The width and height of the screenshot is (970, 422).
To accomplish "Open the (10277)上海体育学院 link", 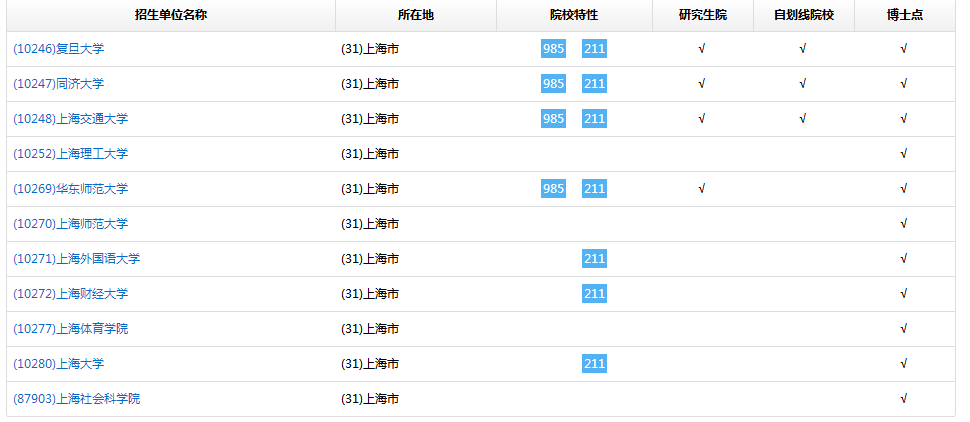I will tap(71, 329).
